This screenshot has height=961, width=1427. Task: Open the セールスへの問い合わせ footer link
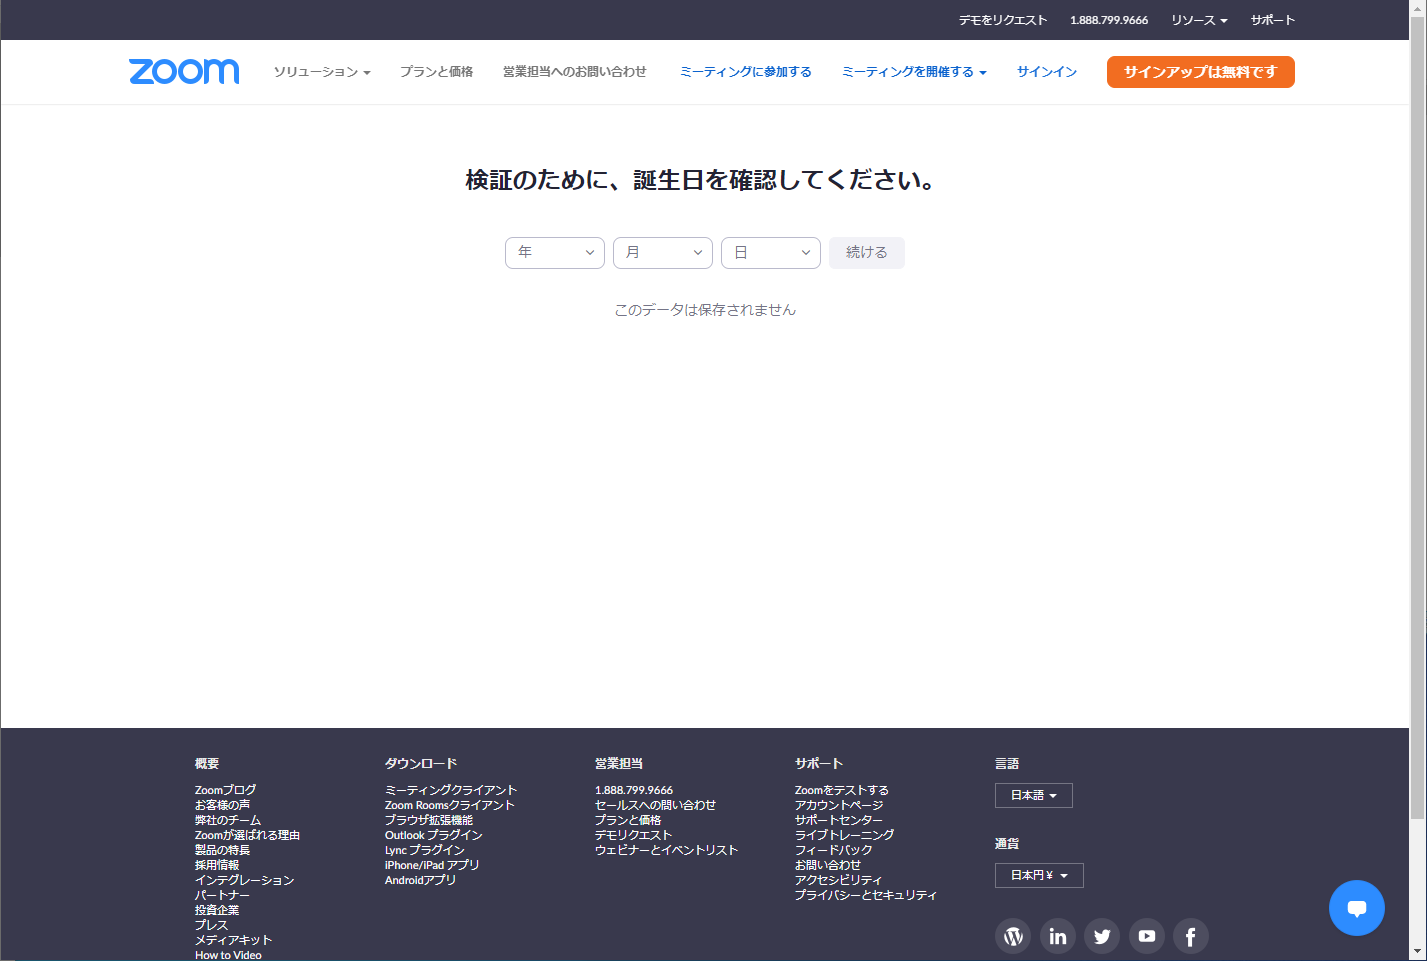coord(655,805)
